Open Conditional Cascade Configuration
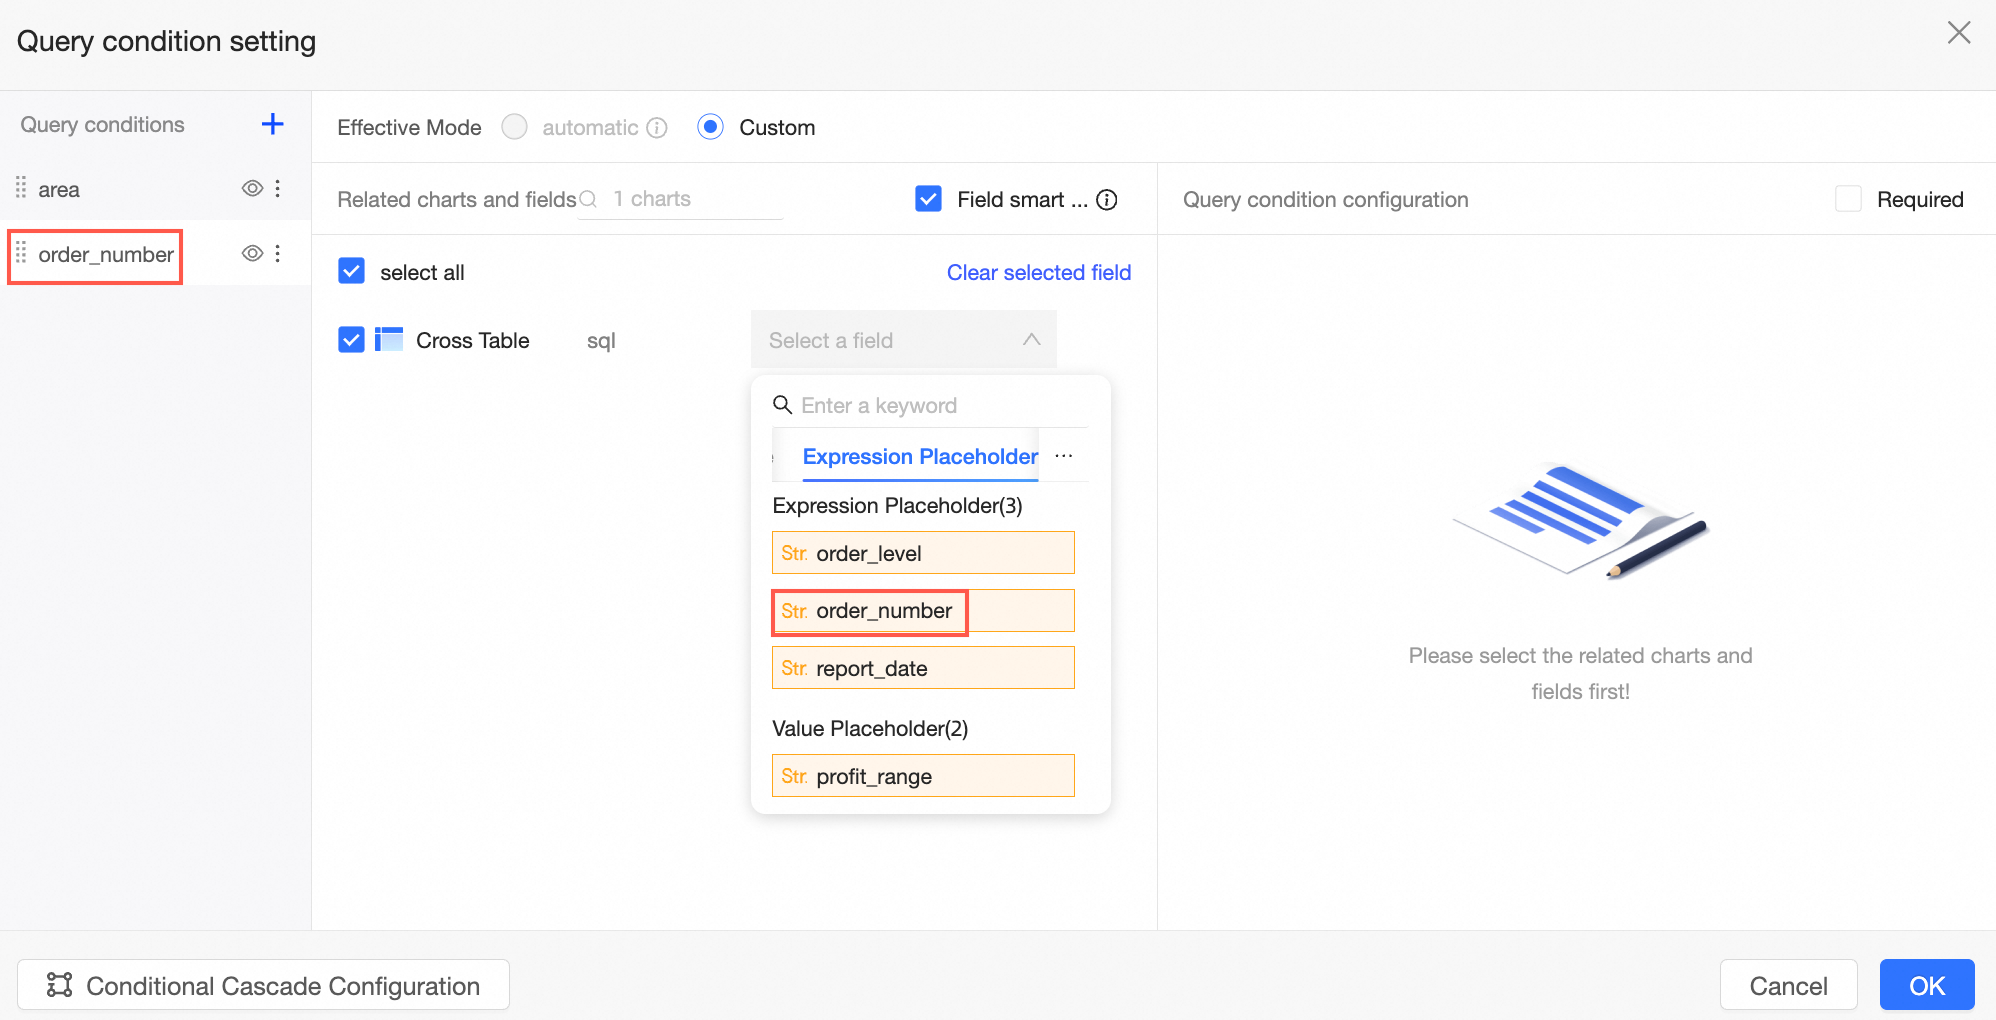Screen dimensions: 1996x1020 263,986
